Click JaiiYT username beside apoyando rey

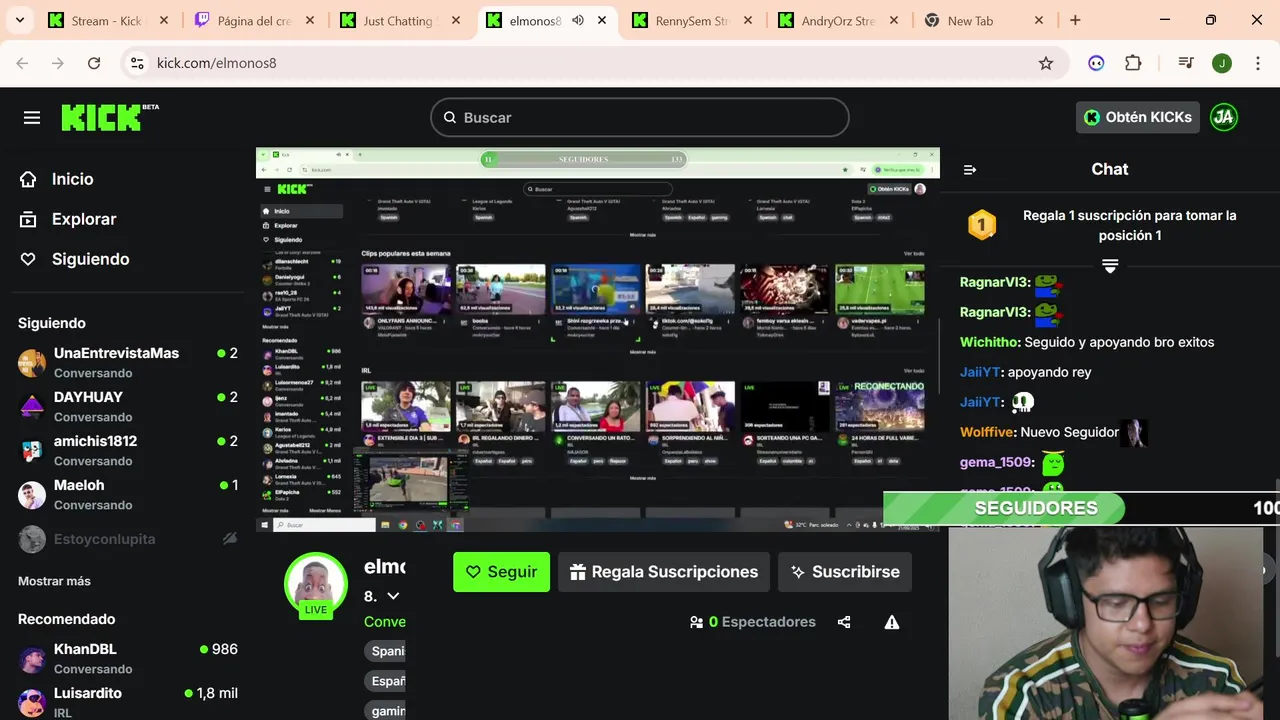point(981,372)
